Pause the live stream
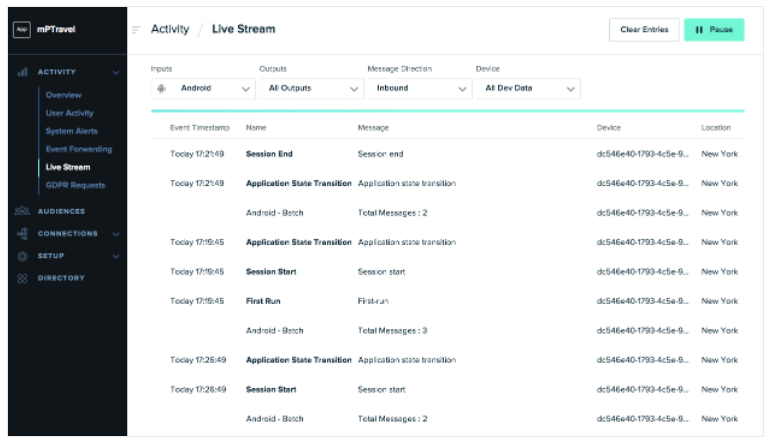This screenshot has height=444, width=774. click(714, 30)
